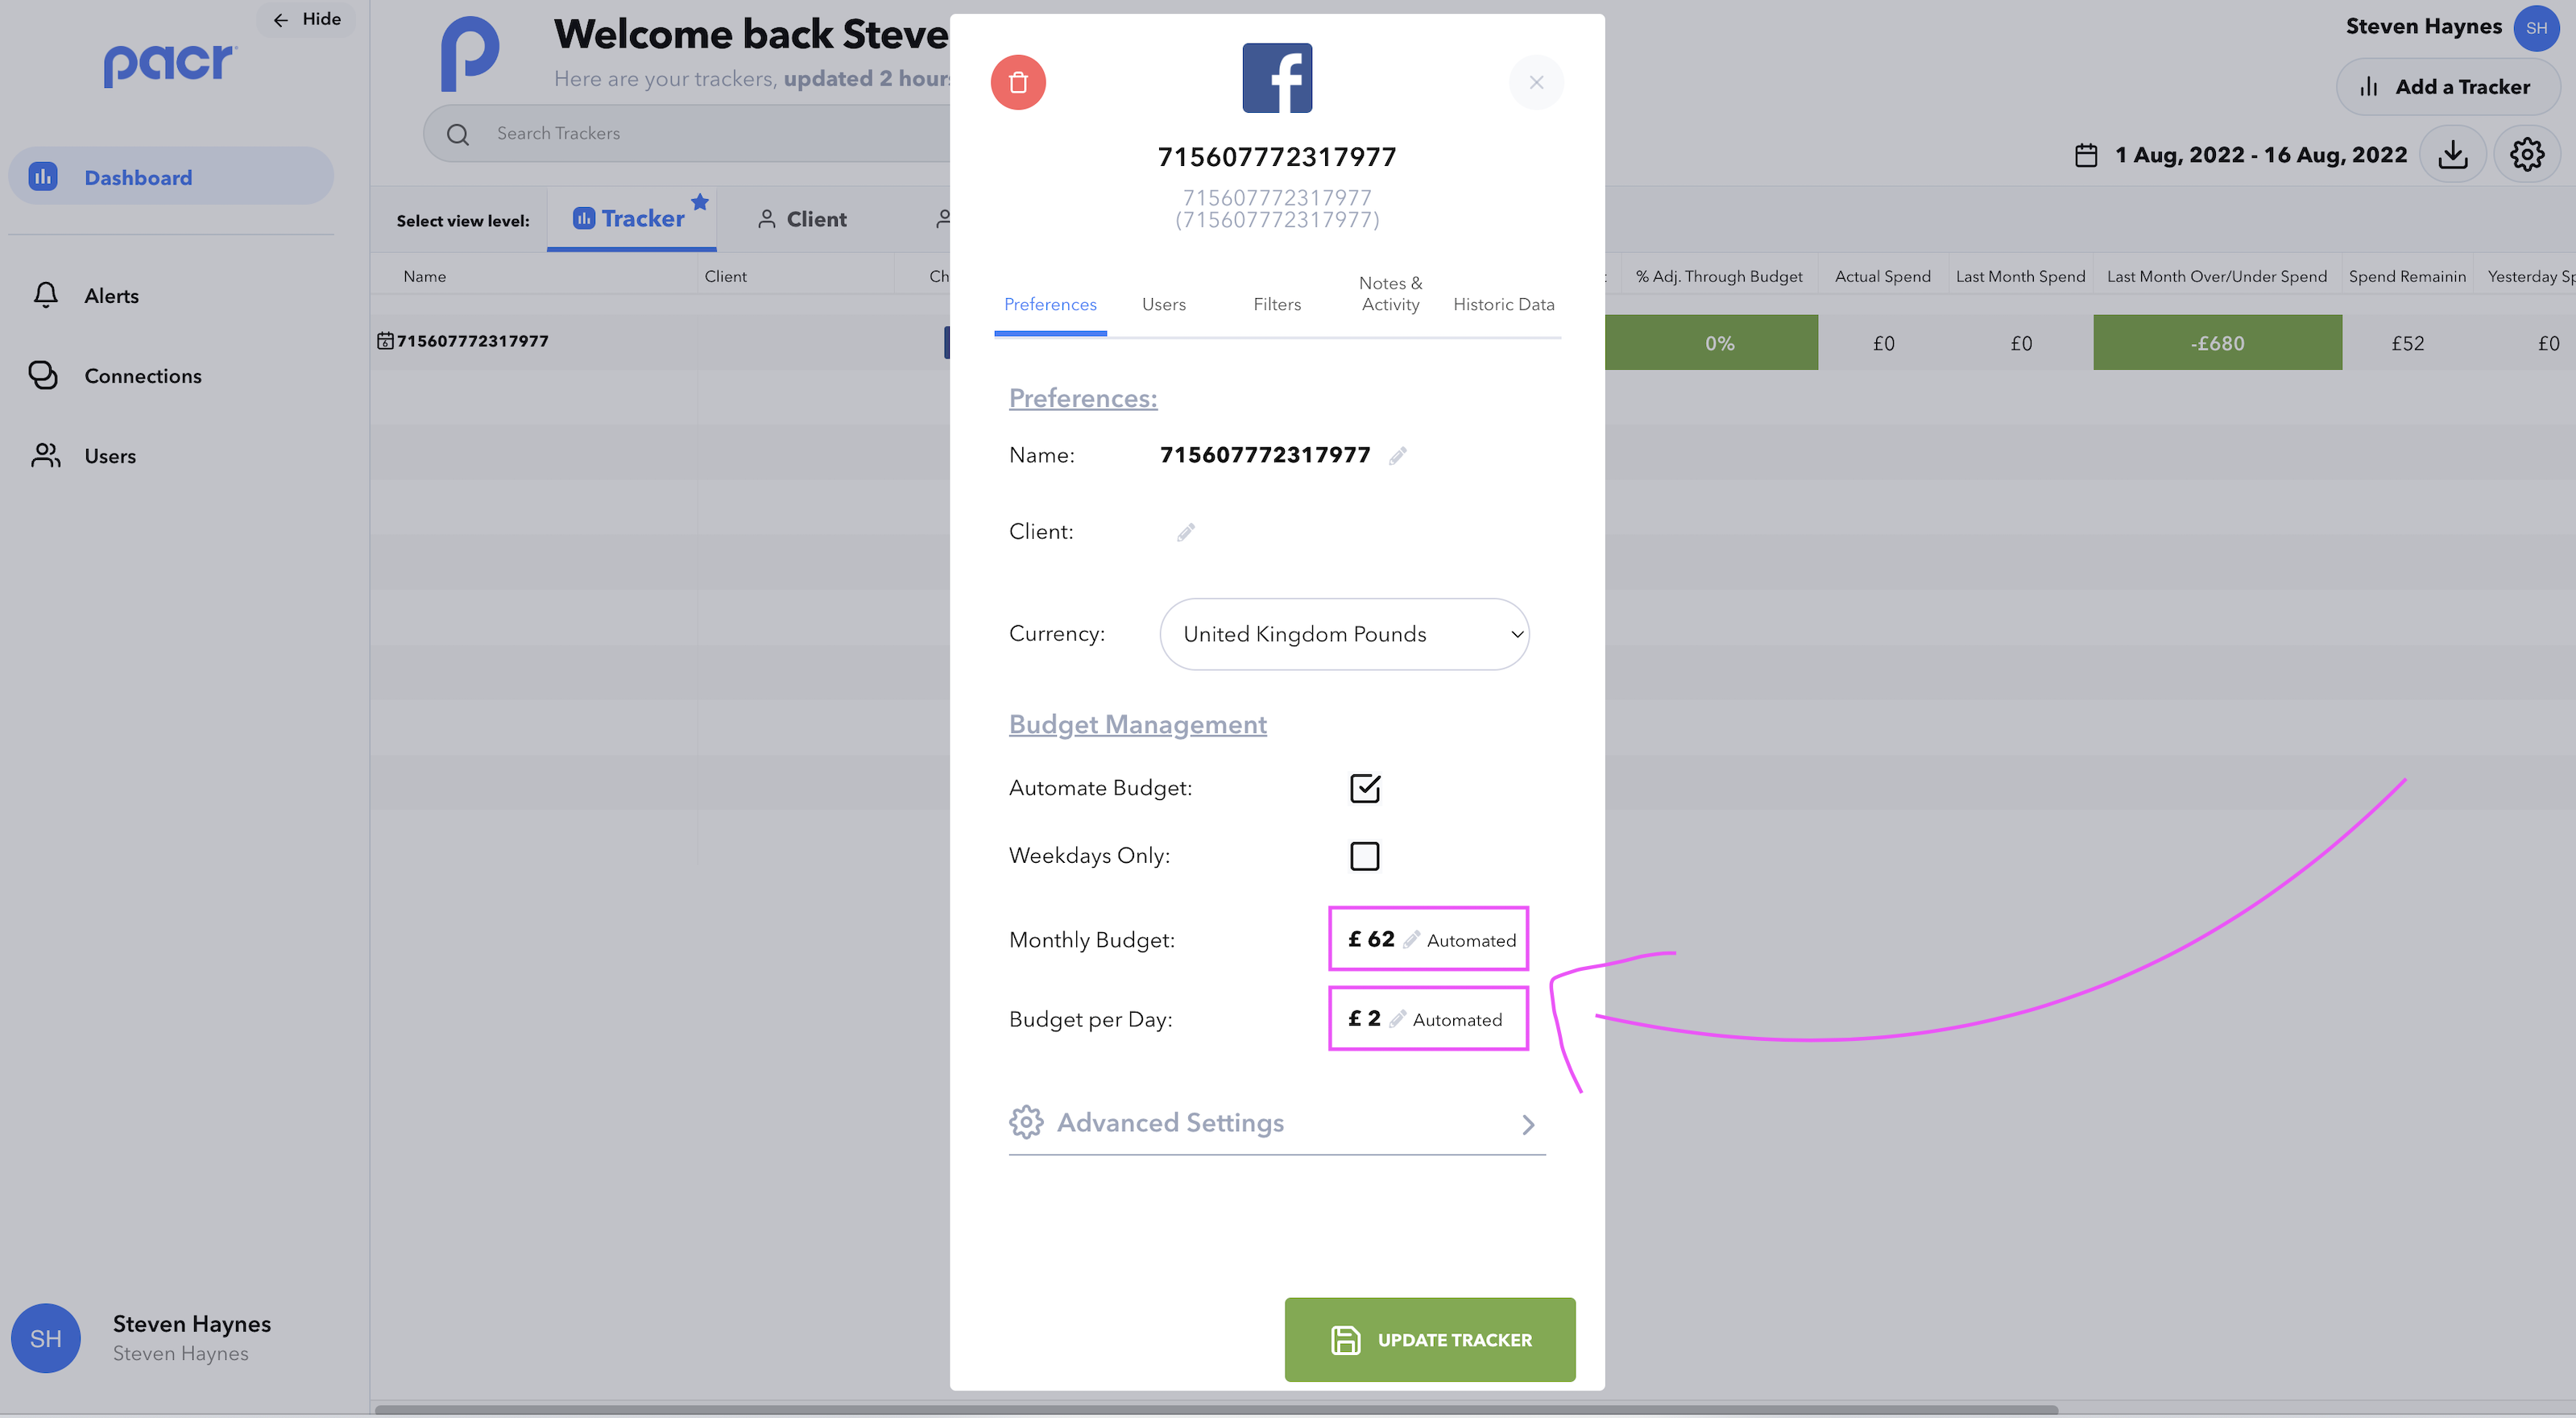The image size is (2576, 1418).
Task: Edit Budget per Day via its pencil icon
Action: 1397,1019
